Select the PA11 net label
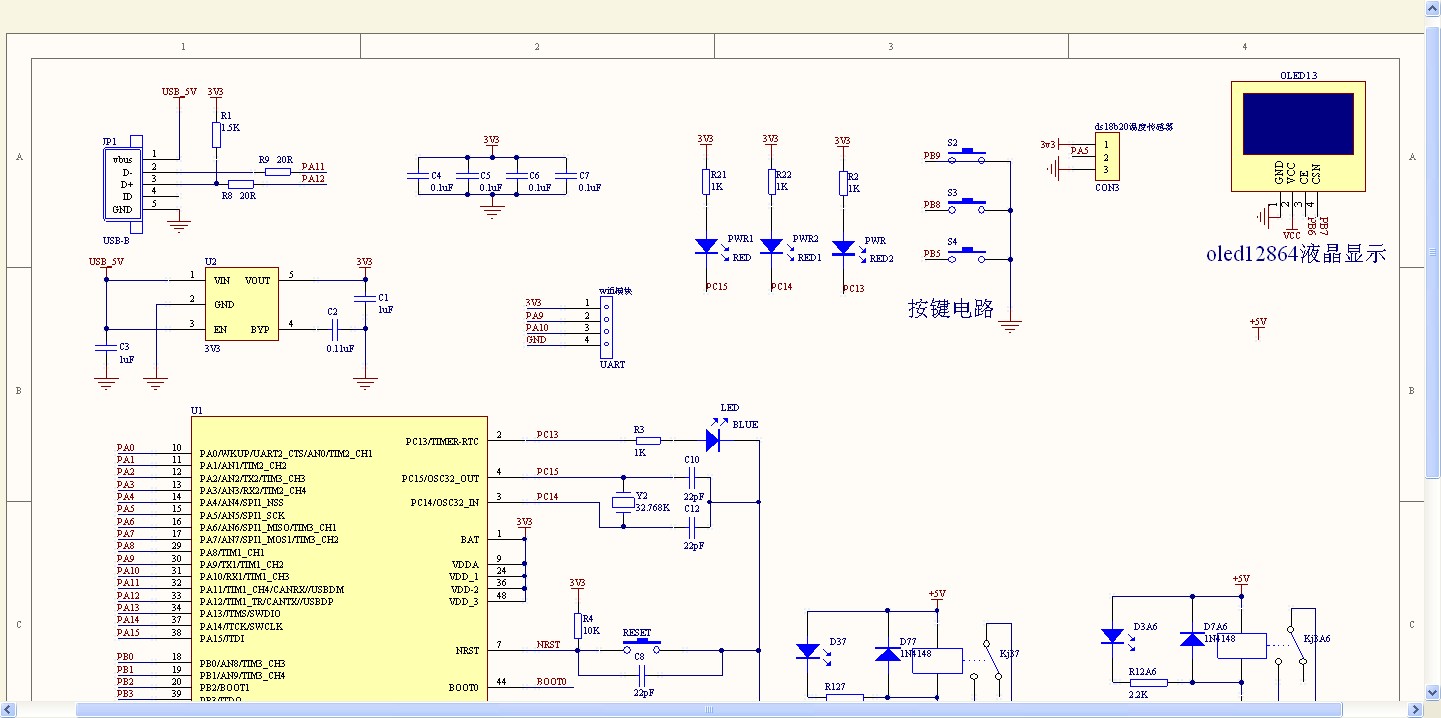 [x=312, y=167]
